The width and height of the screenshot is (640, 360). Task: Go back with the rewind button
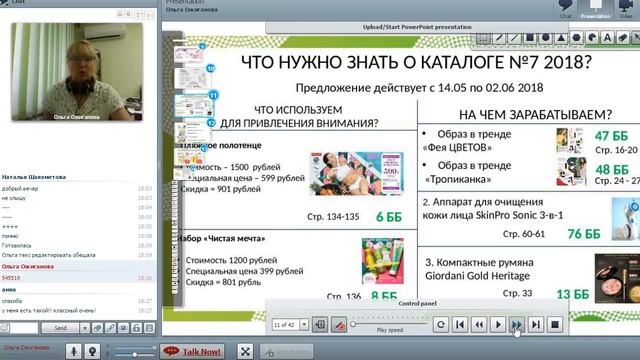(x=479, y=324)
